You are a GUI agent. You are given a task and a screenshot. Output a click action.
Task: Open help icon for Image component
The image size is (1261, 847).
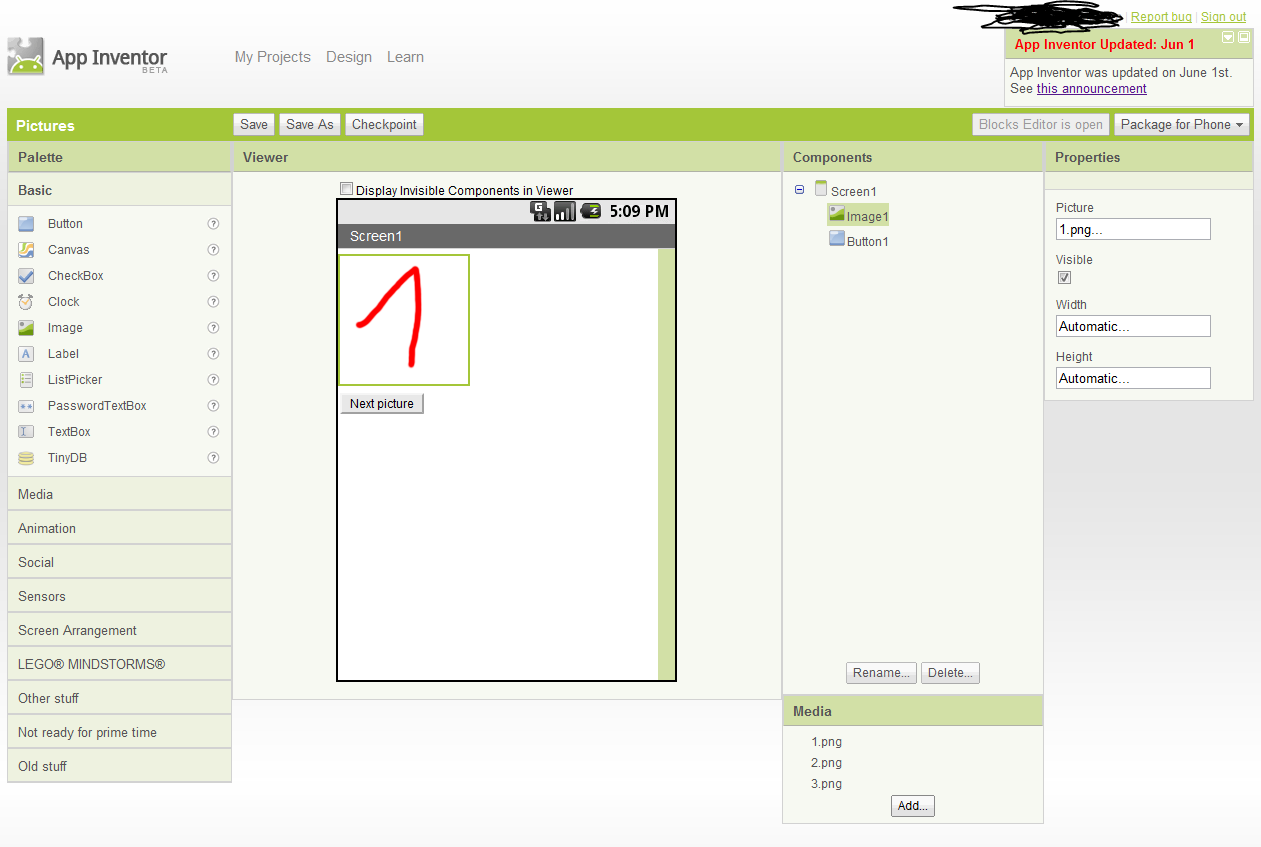coord(213,328)
